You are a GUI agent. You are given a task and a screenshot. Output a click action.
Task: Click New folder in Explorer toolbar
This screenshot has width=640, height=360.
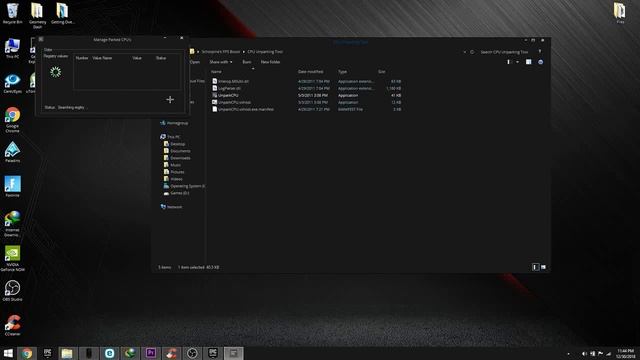click(270, 62)
